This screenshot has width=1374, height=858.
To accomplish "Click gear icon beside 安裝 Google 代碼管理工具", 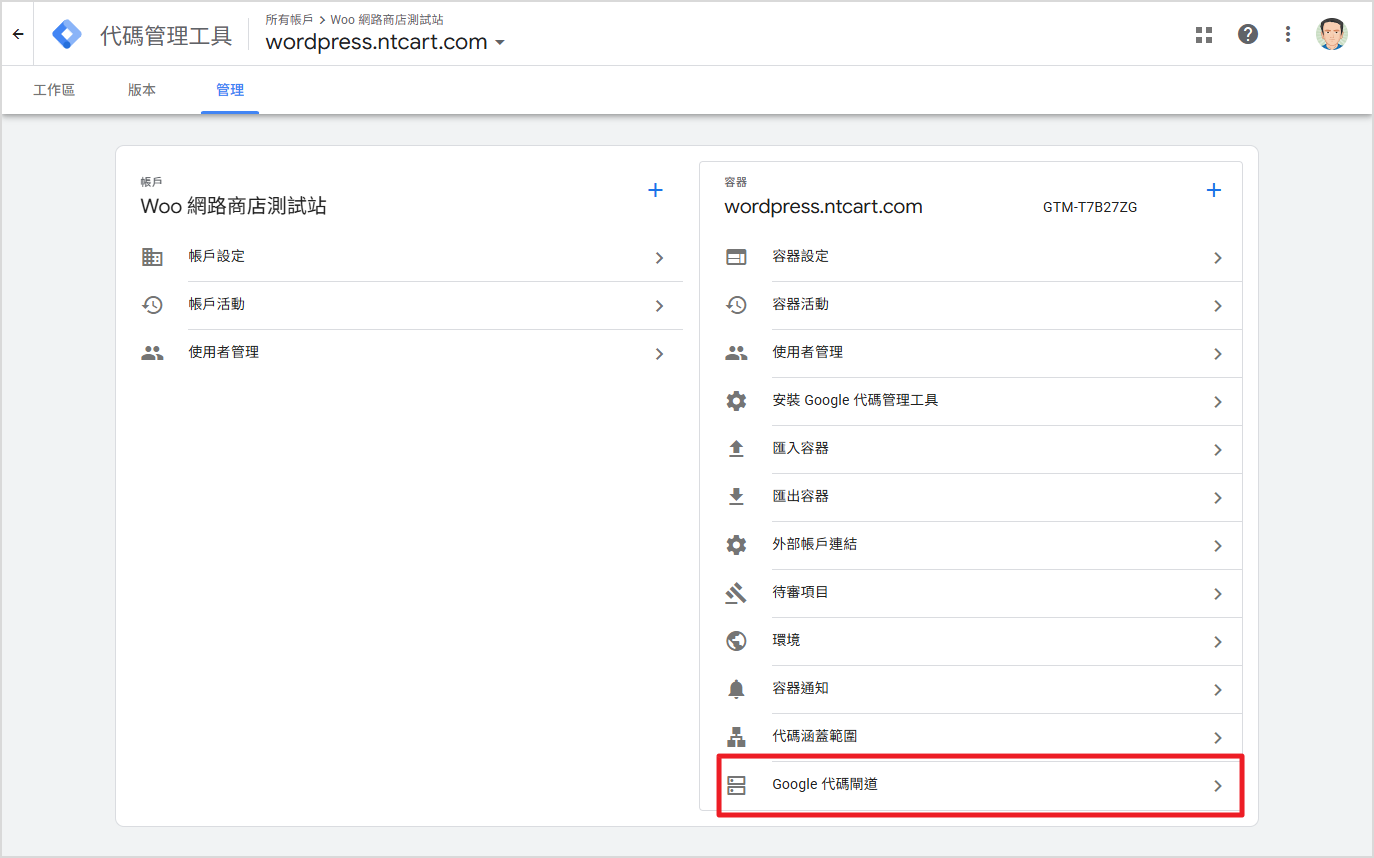I will tap(736, 401).
